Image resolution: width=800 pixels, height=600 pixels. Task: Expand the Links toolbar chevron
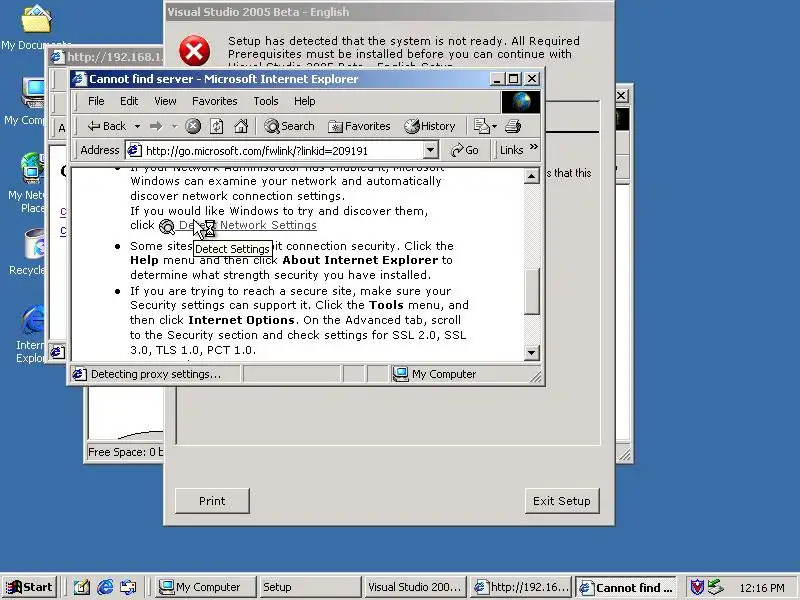click(x=534, y=147)
